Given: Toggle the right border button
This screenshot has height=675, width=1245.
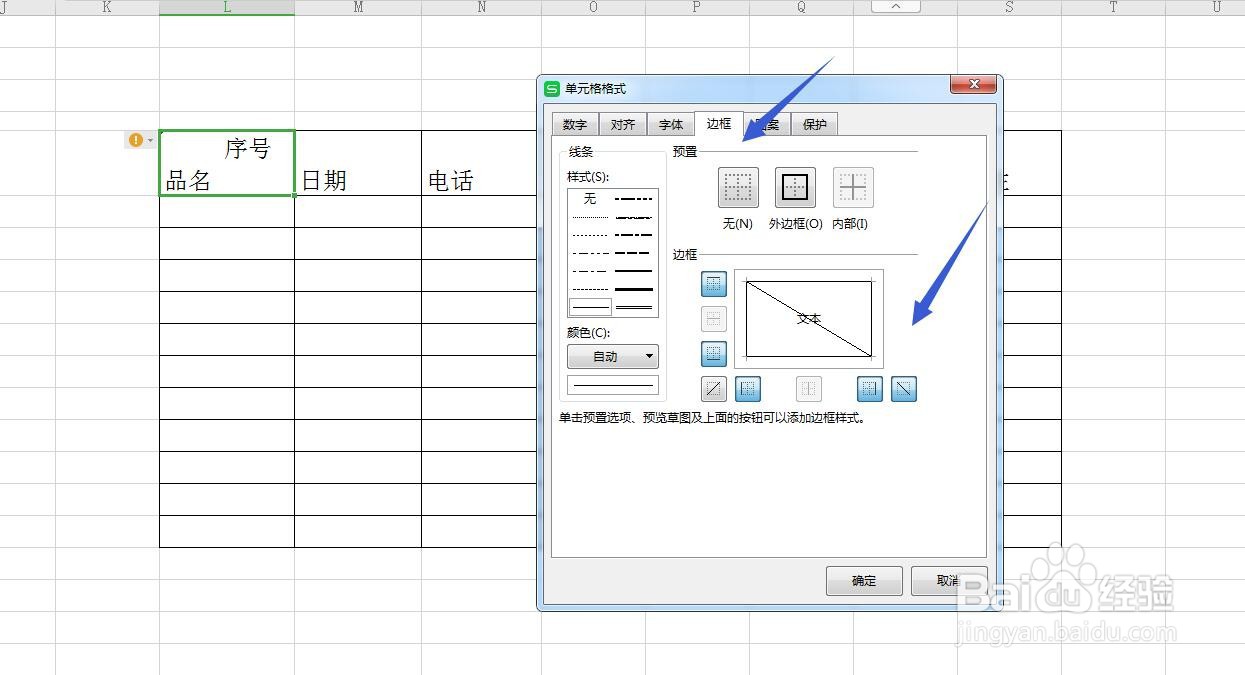Looking at the screenshot, I should pos(868,389).
